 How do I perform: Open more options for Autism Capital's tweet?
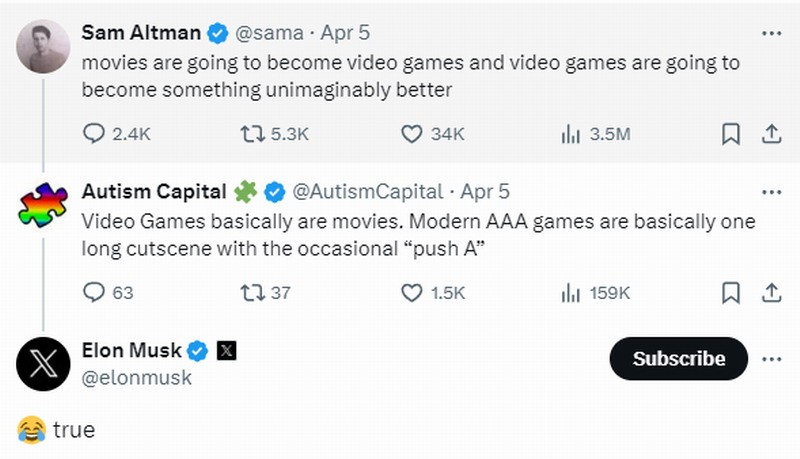[771, 191]
